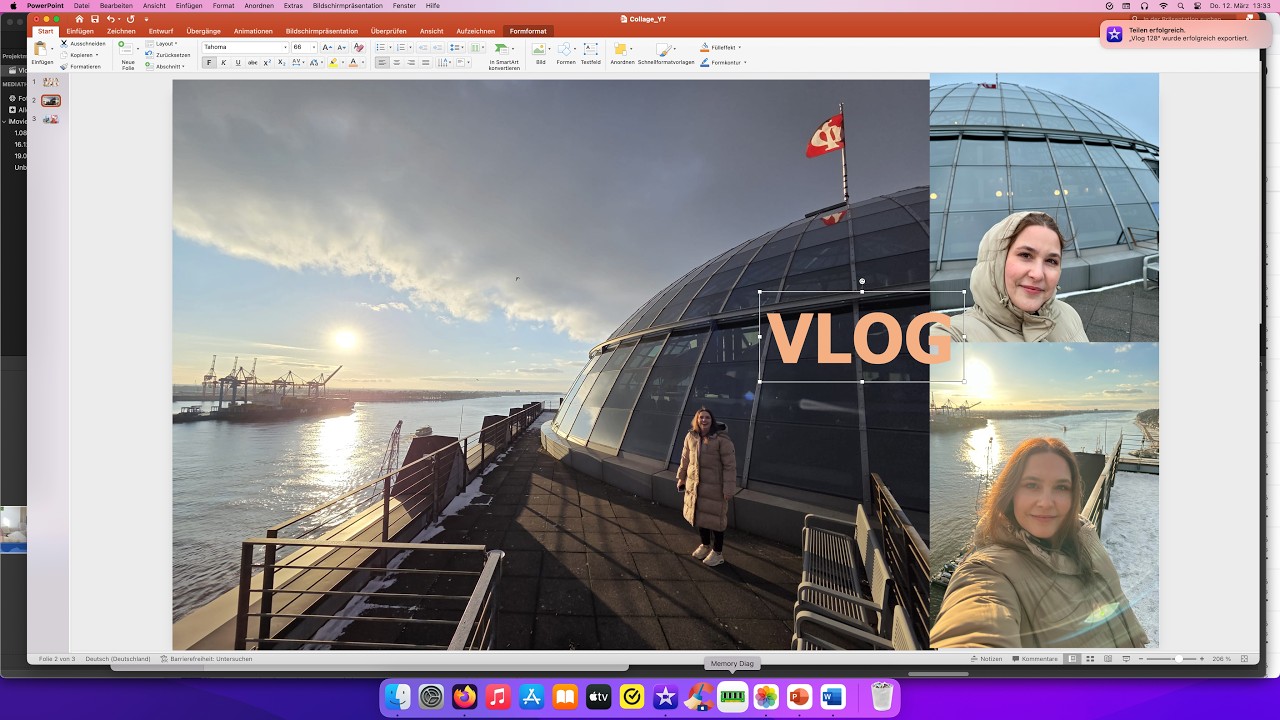Click Barrierefreiheit: Untersuchen status
The width and height of the screenshot is (1280, 720).
tap(206, 659)
